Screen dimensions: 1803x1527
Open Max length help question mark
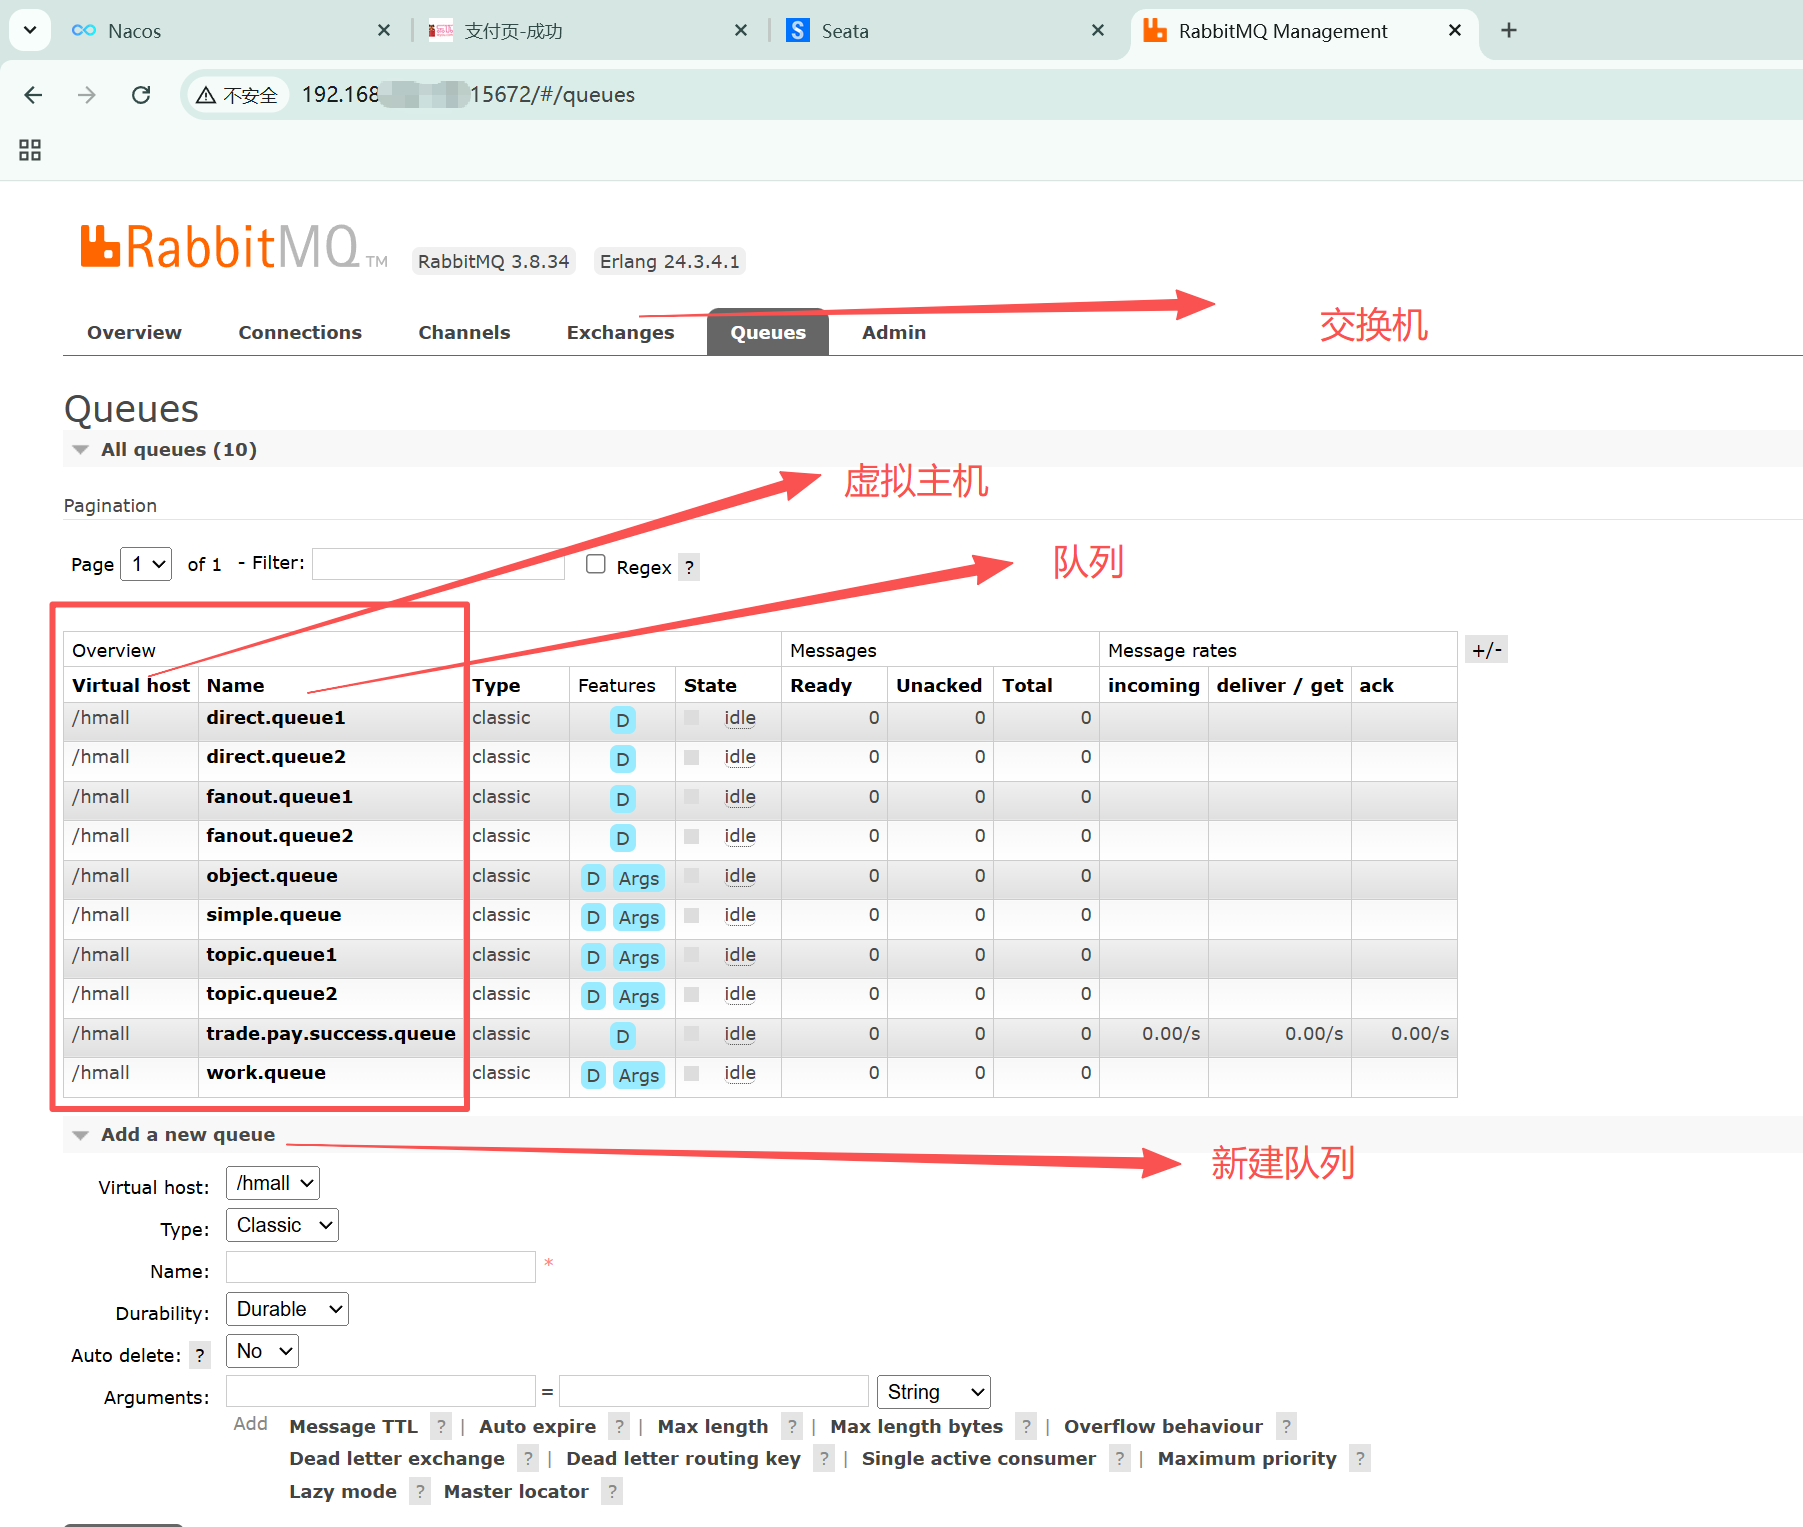point(792,1426)
